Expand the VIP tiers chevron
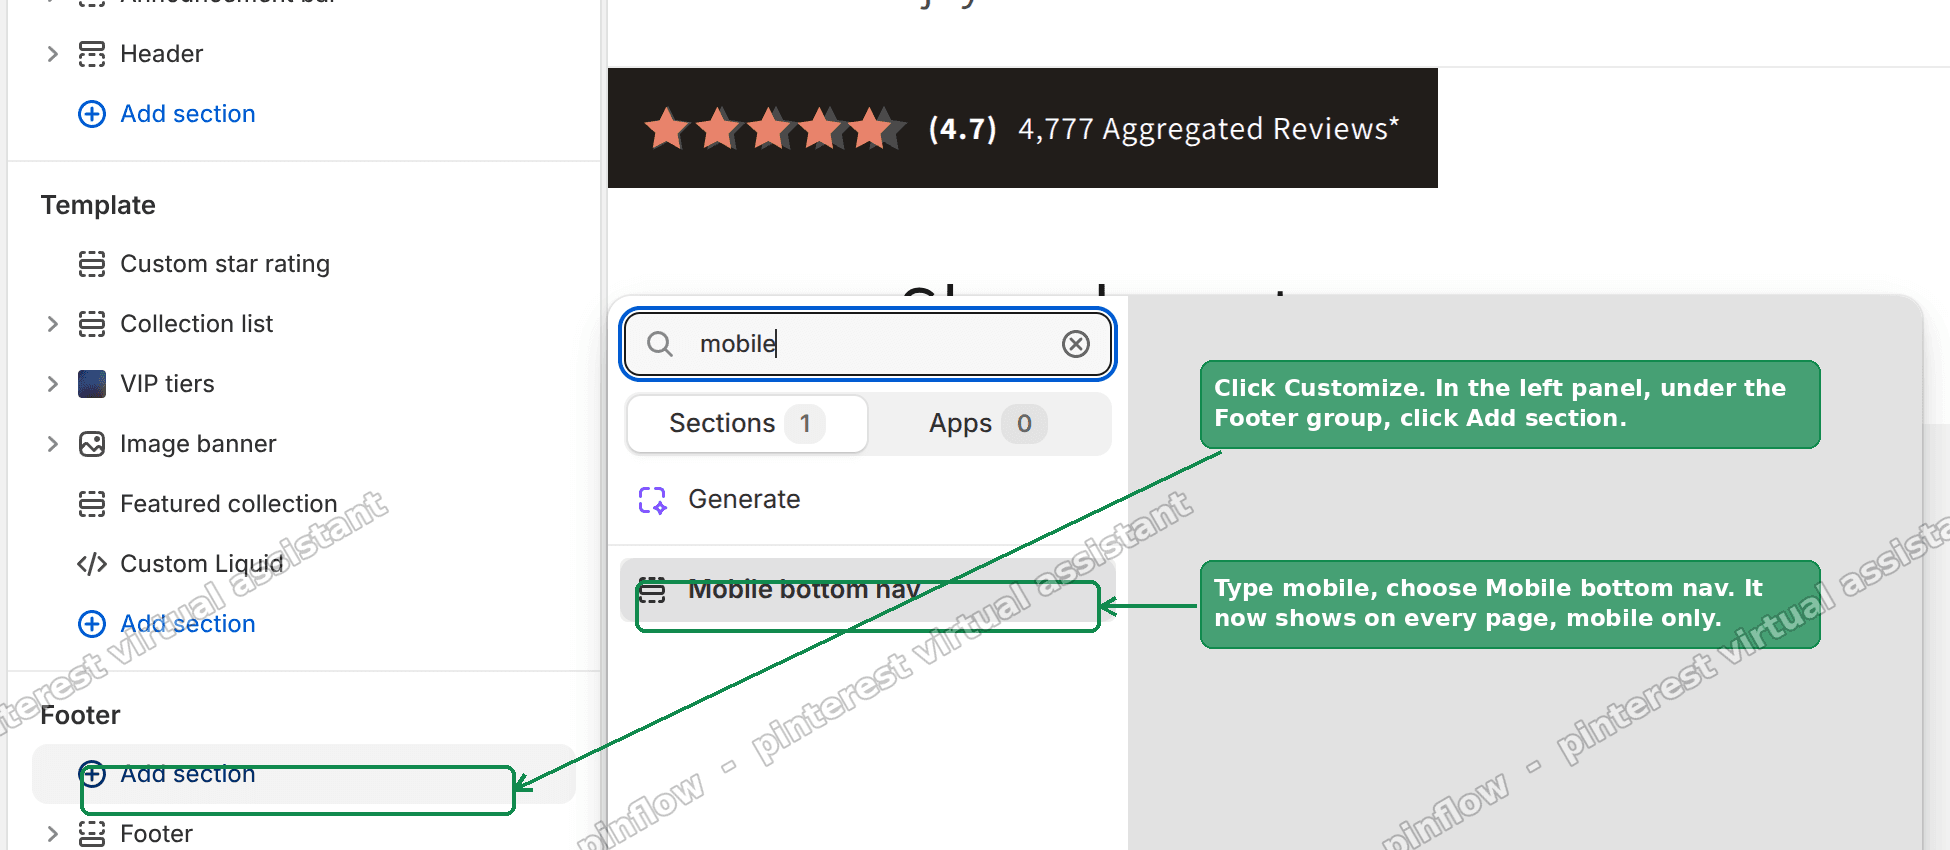The image size is (1950, 850). click(x=53, y=384)
